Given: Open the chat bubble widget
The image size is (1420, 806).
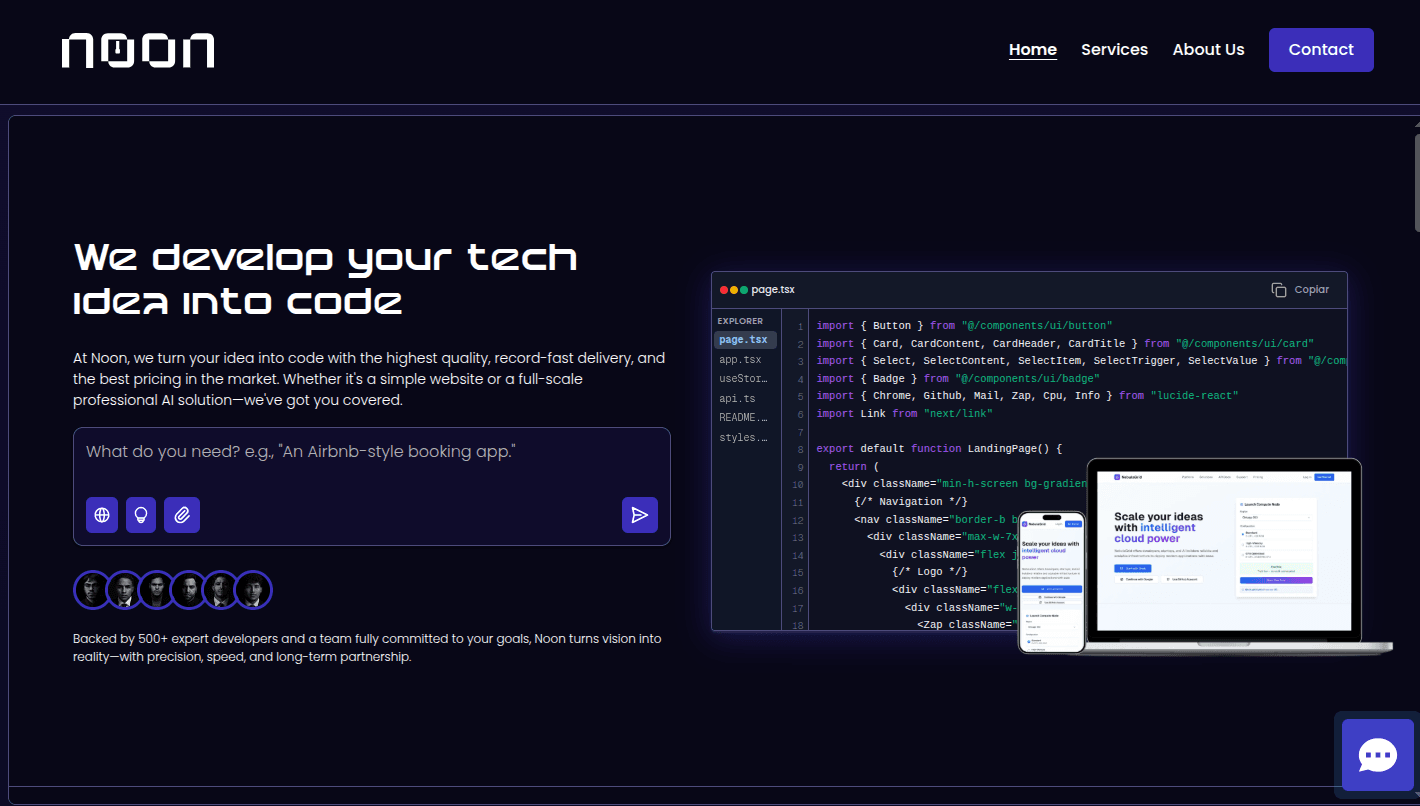Looking at the screenshot, I should tap(1378, 755).
